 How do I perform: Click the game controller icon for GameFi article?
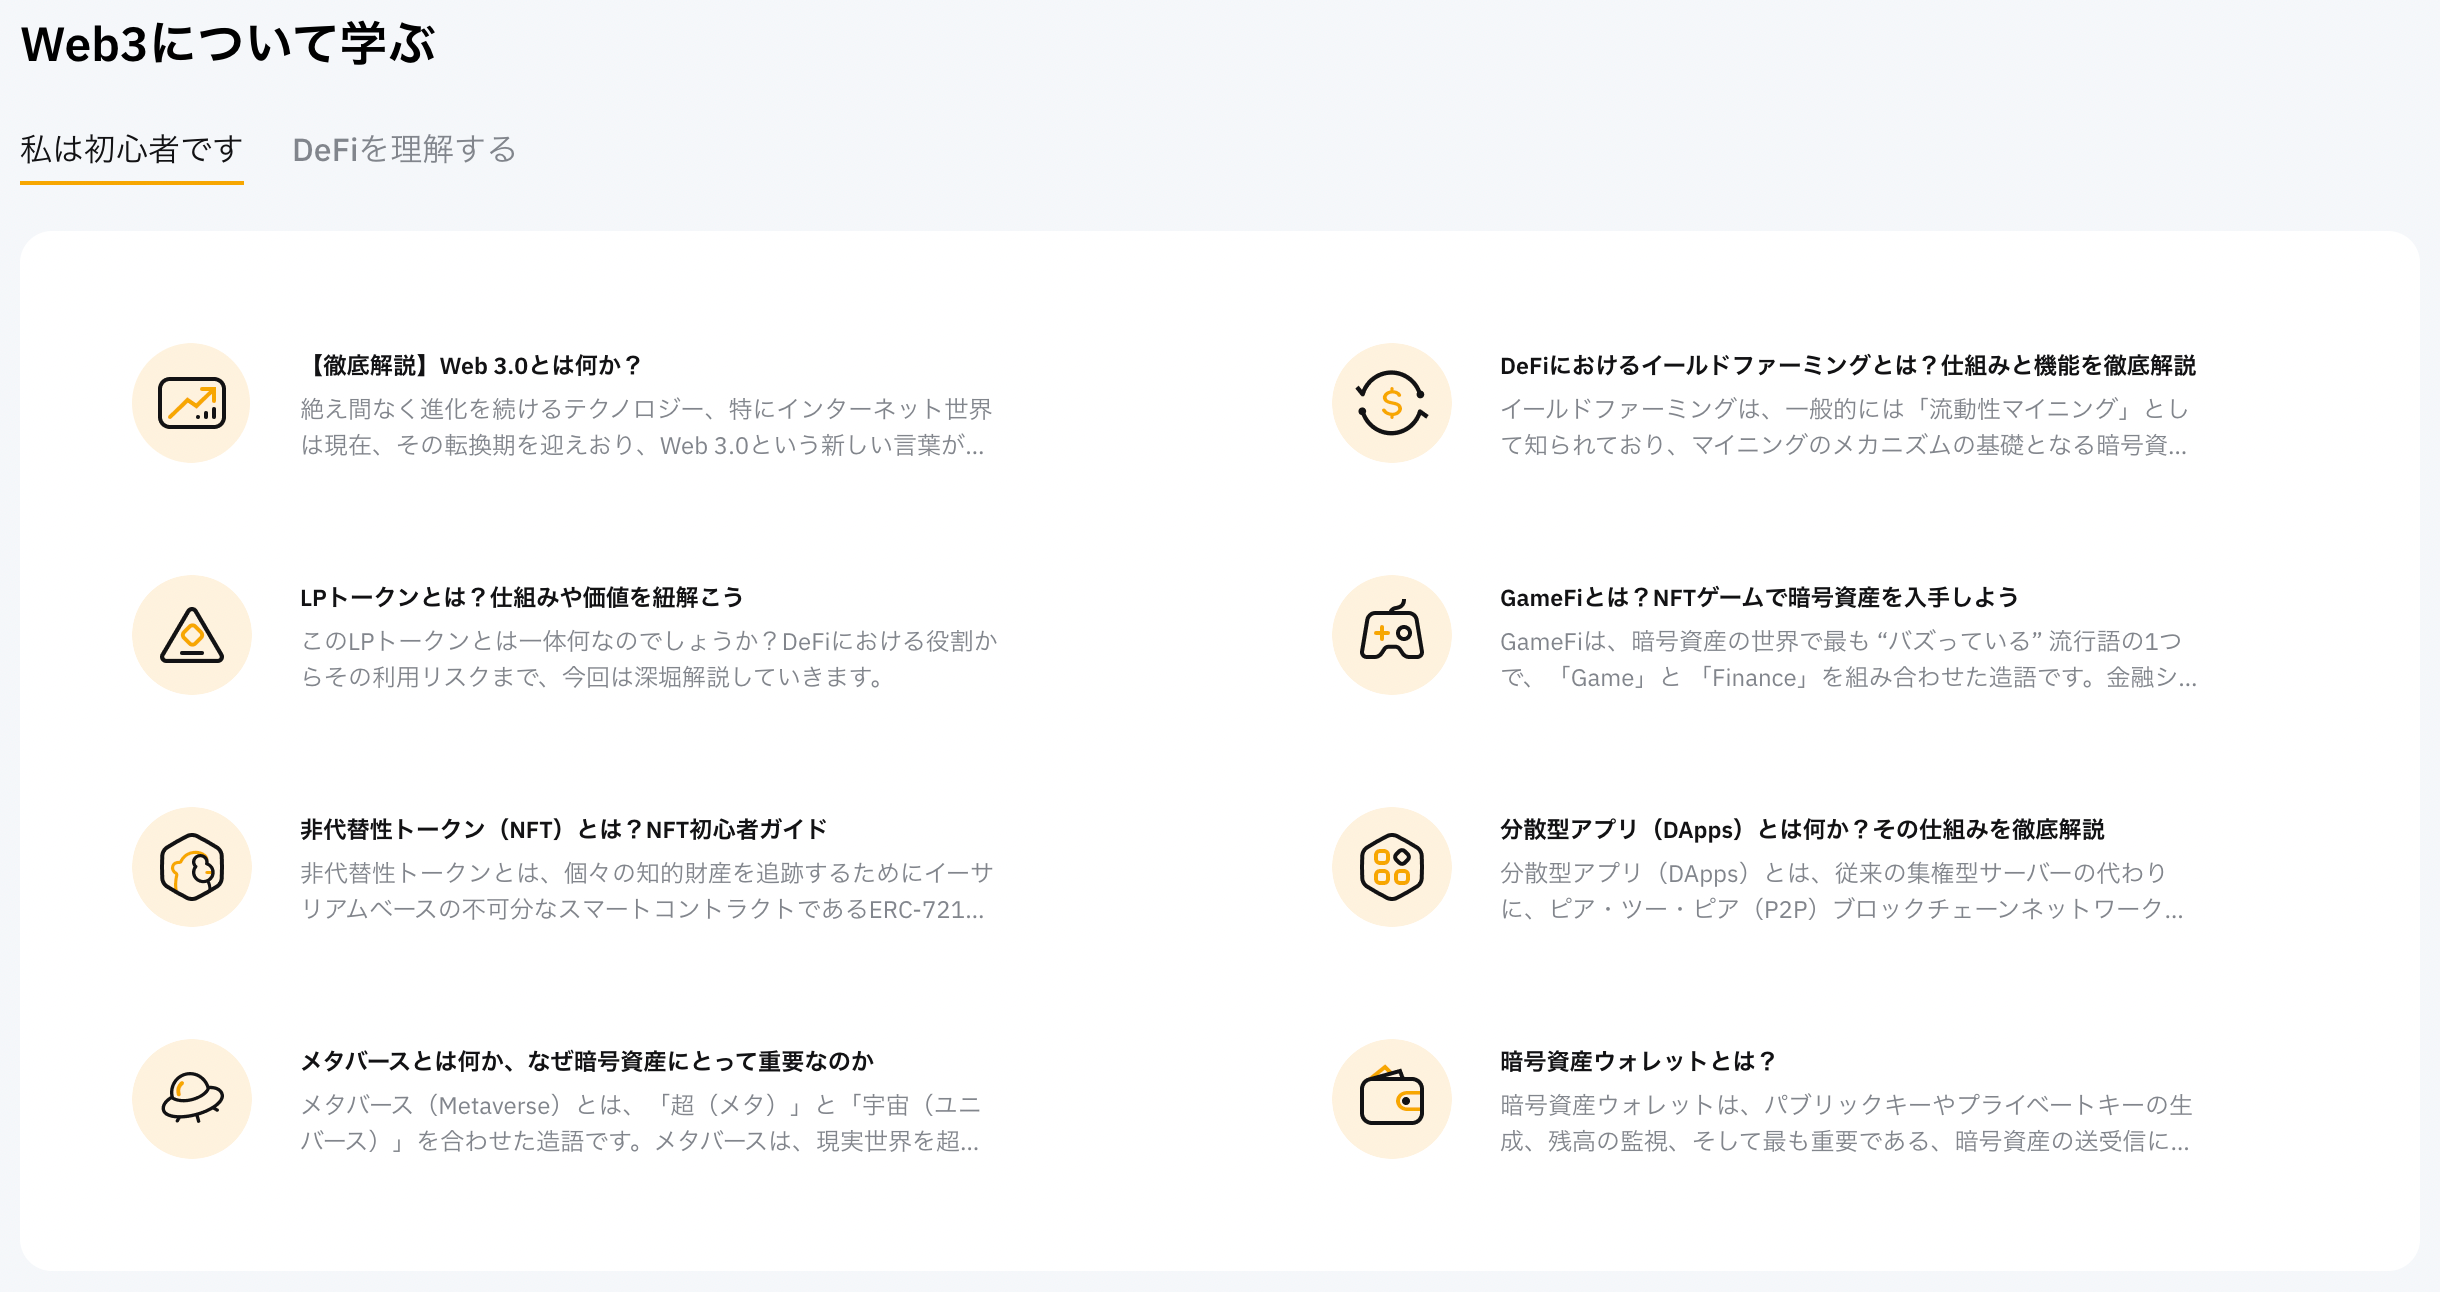pos(1392,636)
